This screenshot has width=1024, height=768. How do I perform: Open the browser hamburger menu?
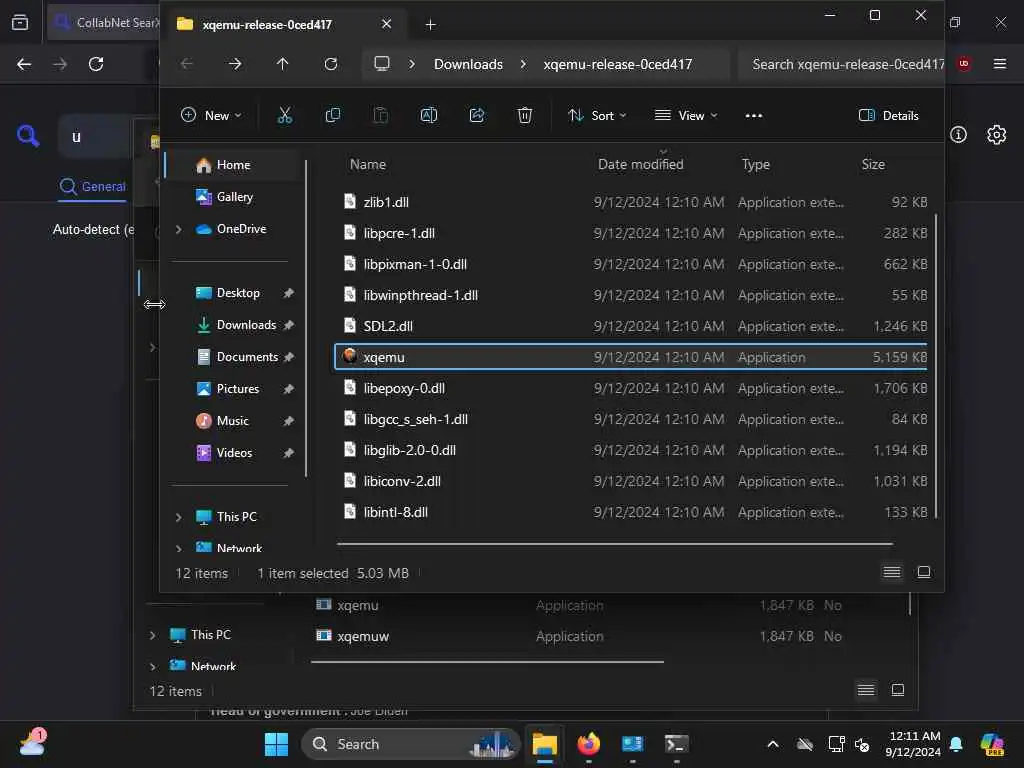coord(999,63)
